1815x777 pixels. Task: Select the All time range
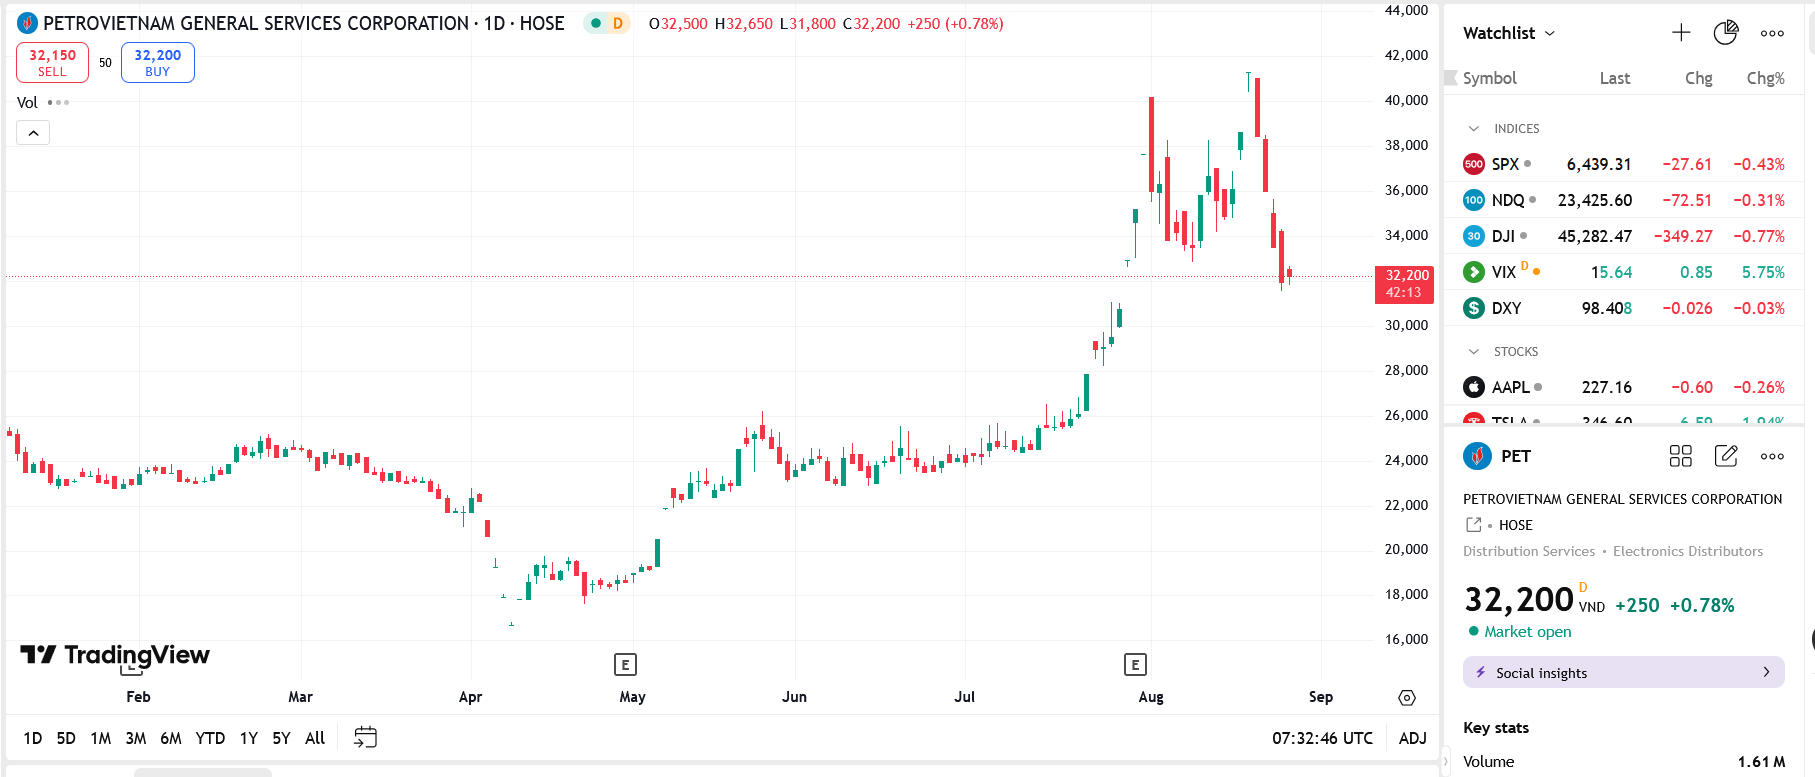click(315, 738)
